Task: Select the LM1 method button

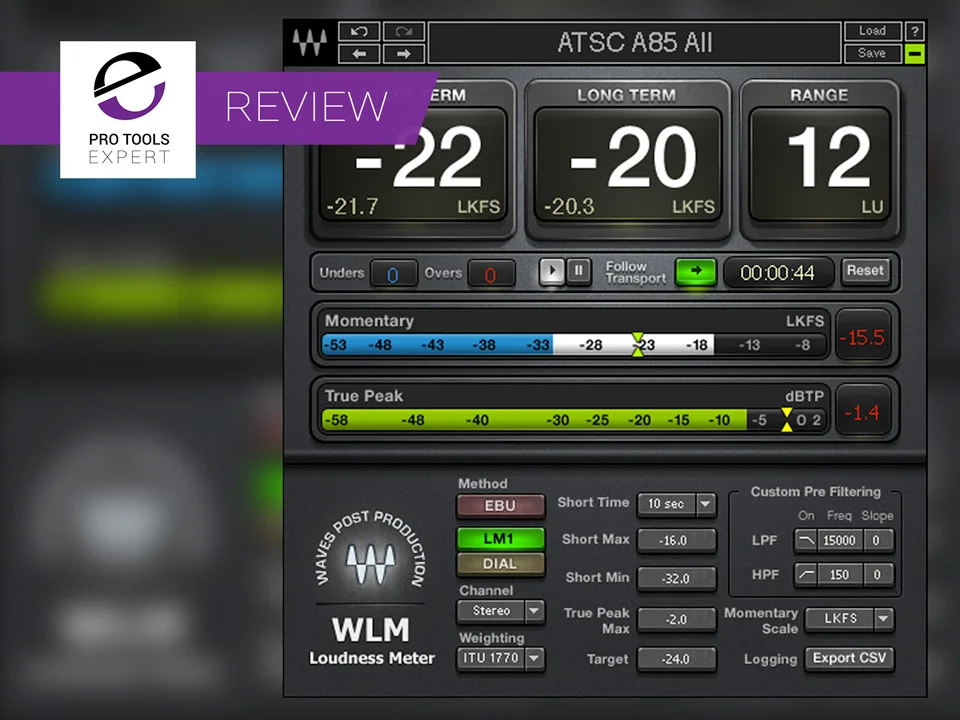Action: coord(500,539)
